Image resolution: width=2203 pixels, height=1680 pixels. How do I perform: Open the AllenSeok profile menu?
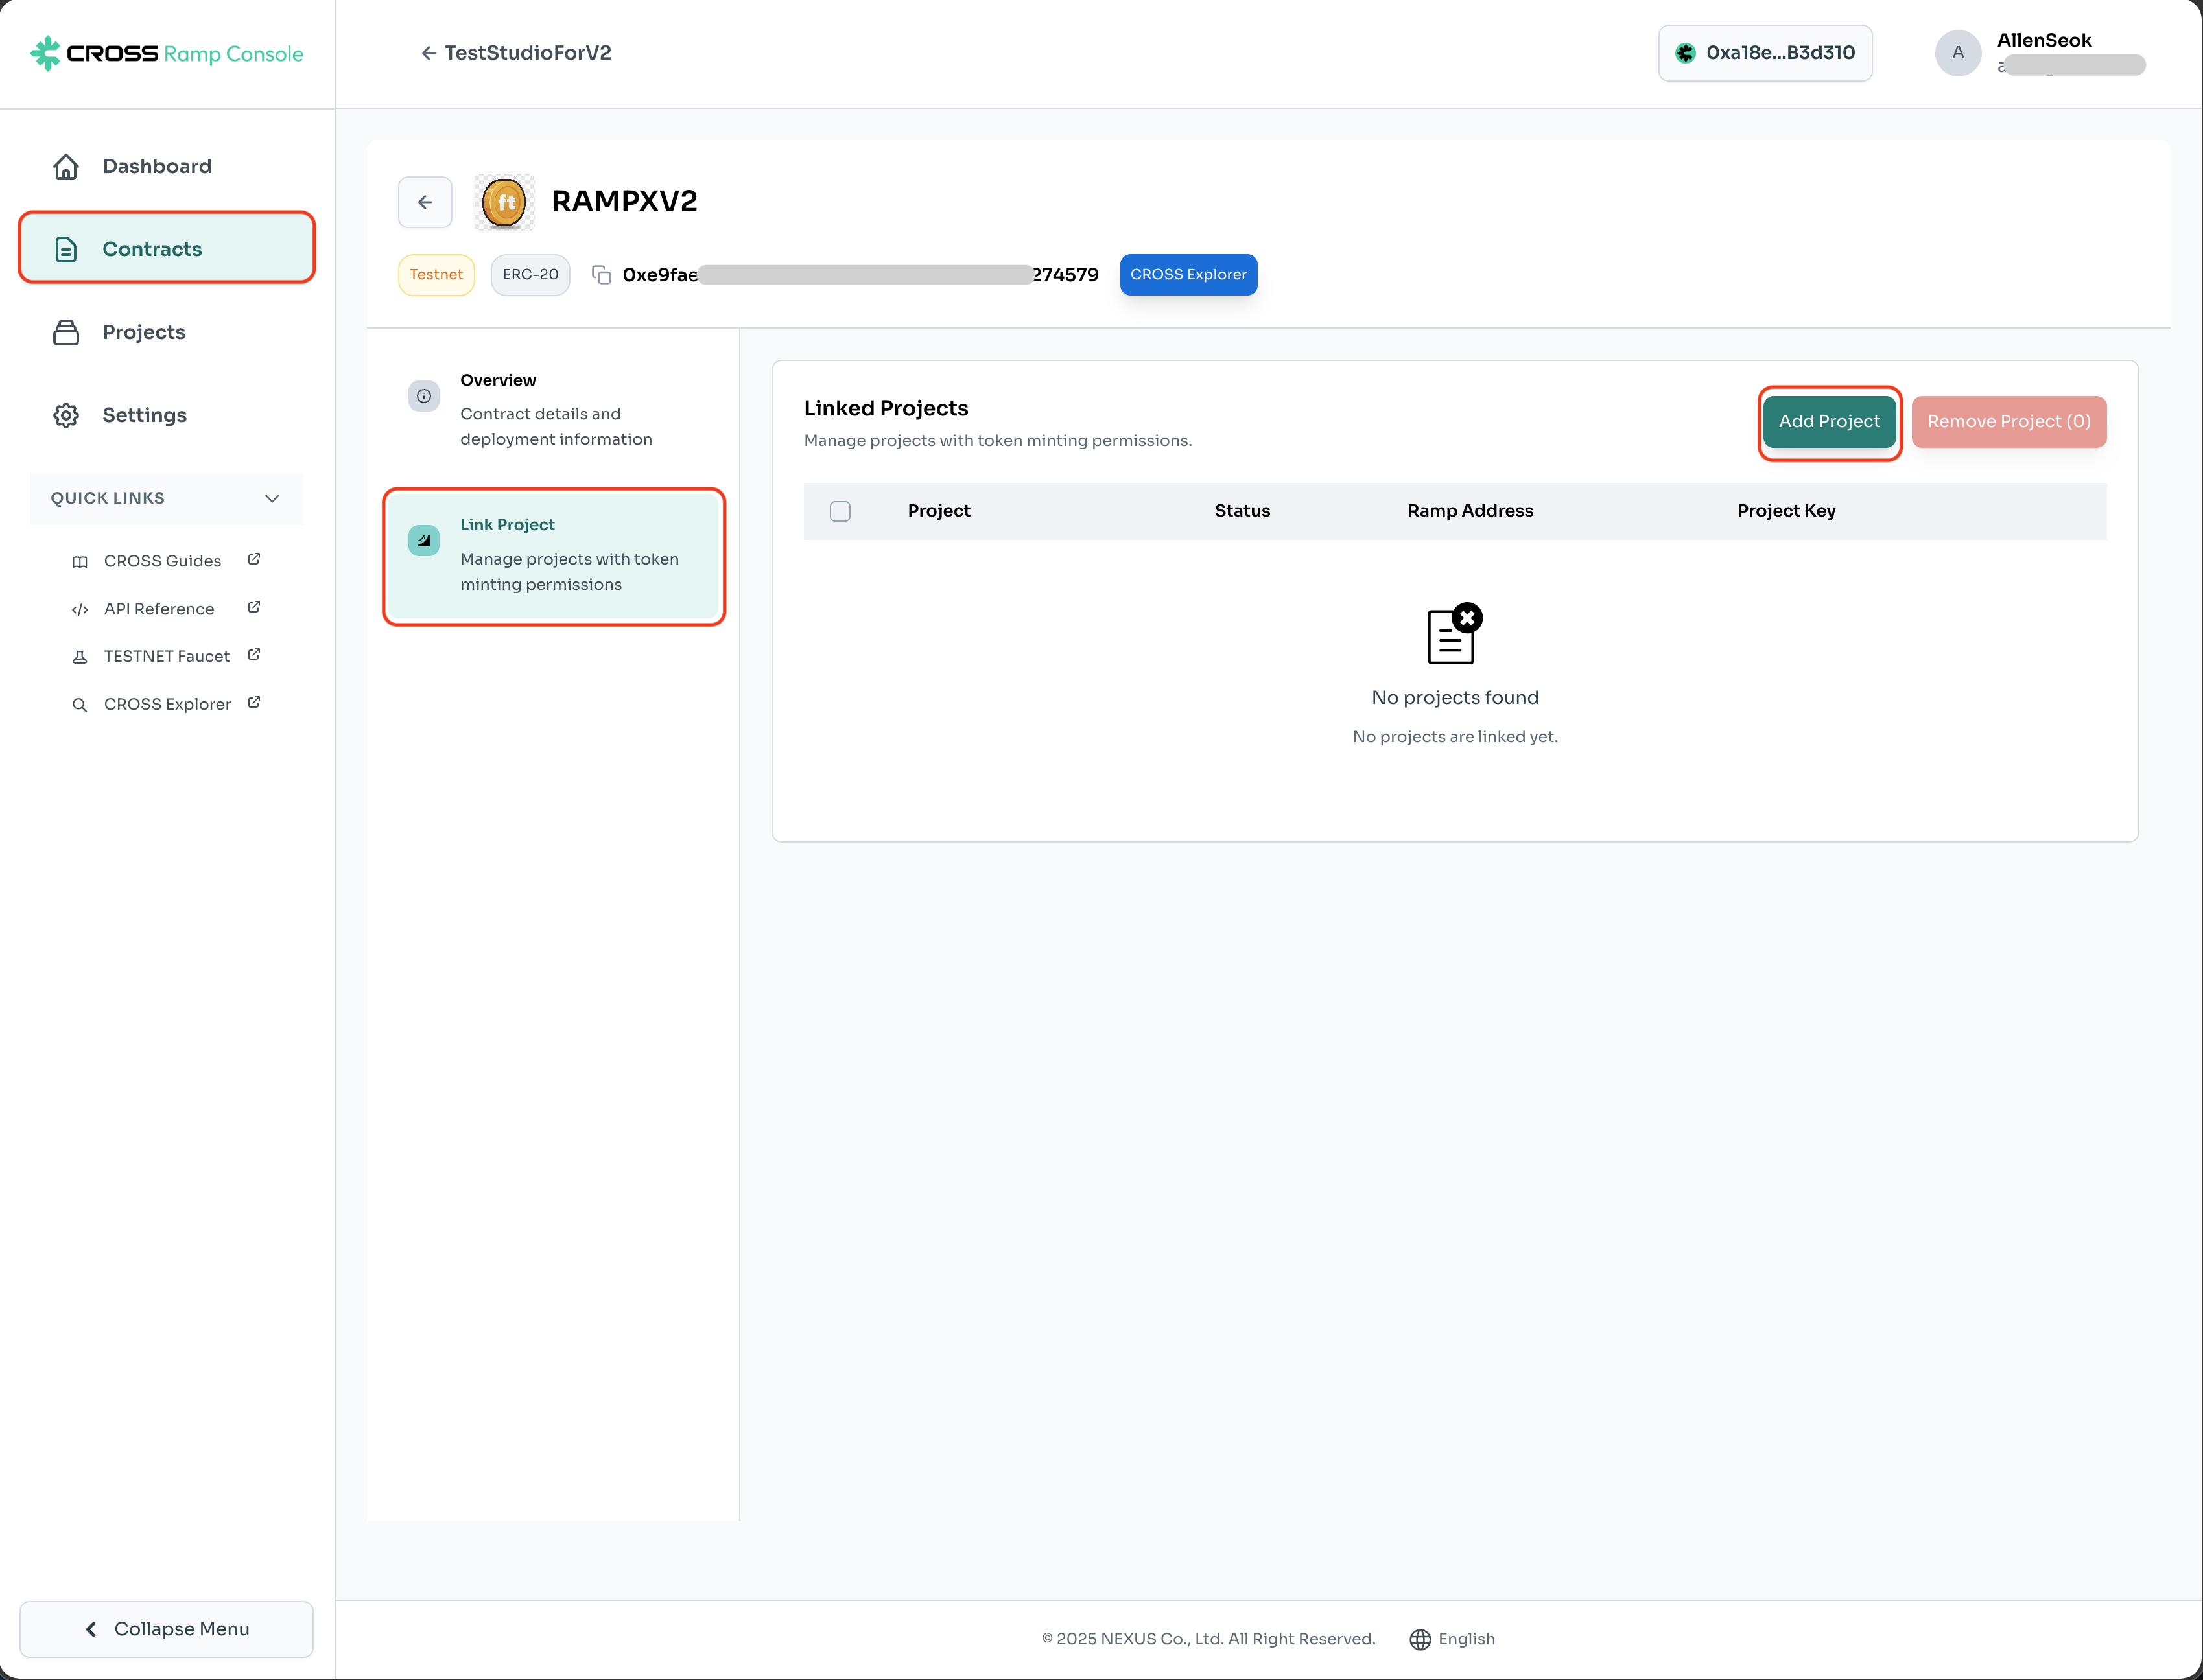tap(2040, 53)
